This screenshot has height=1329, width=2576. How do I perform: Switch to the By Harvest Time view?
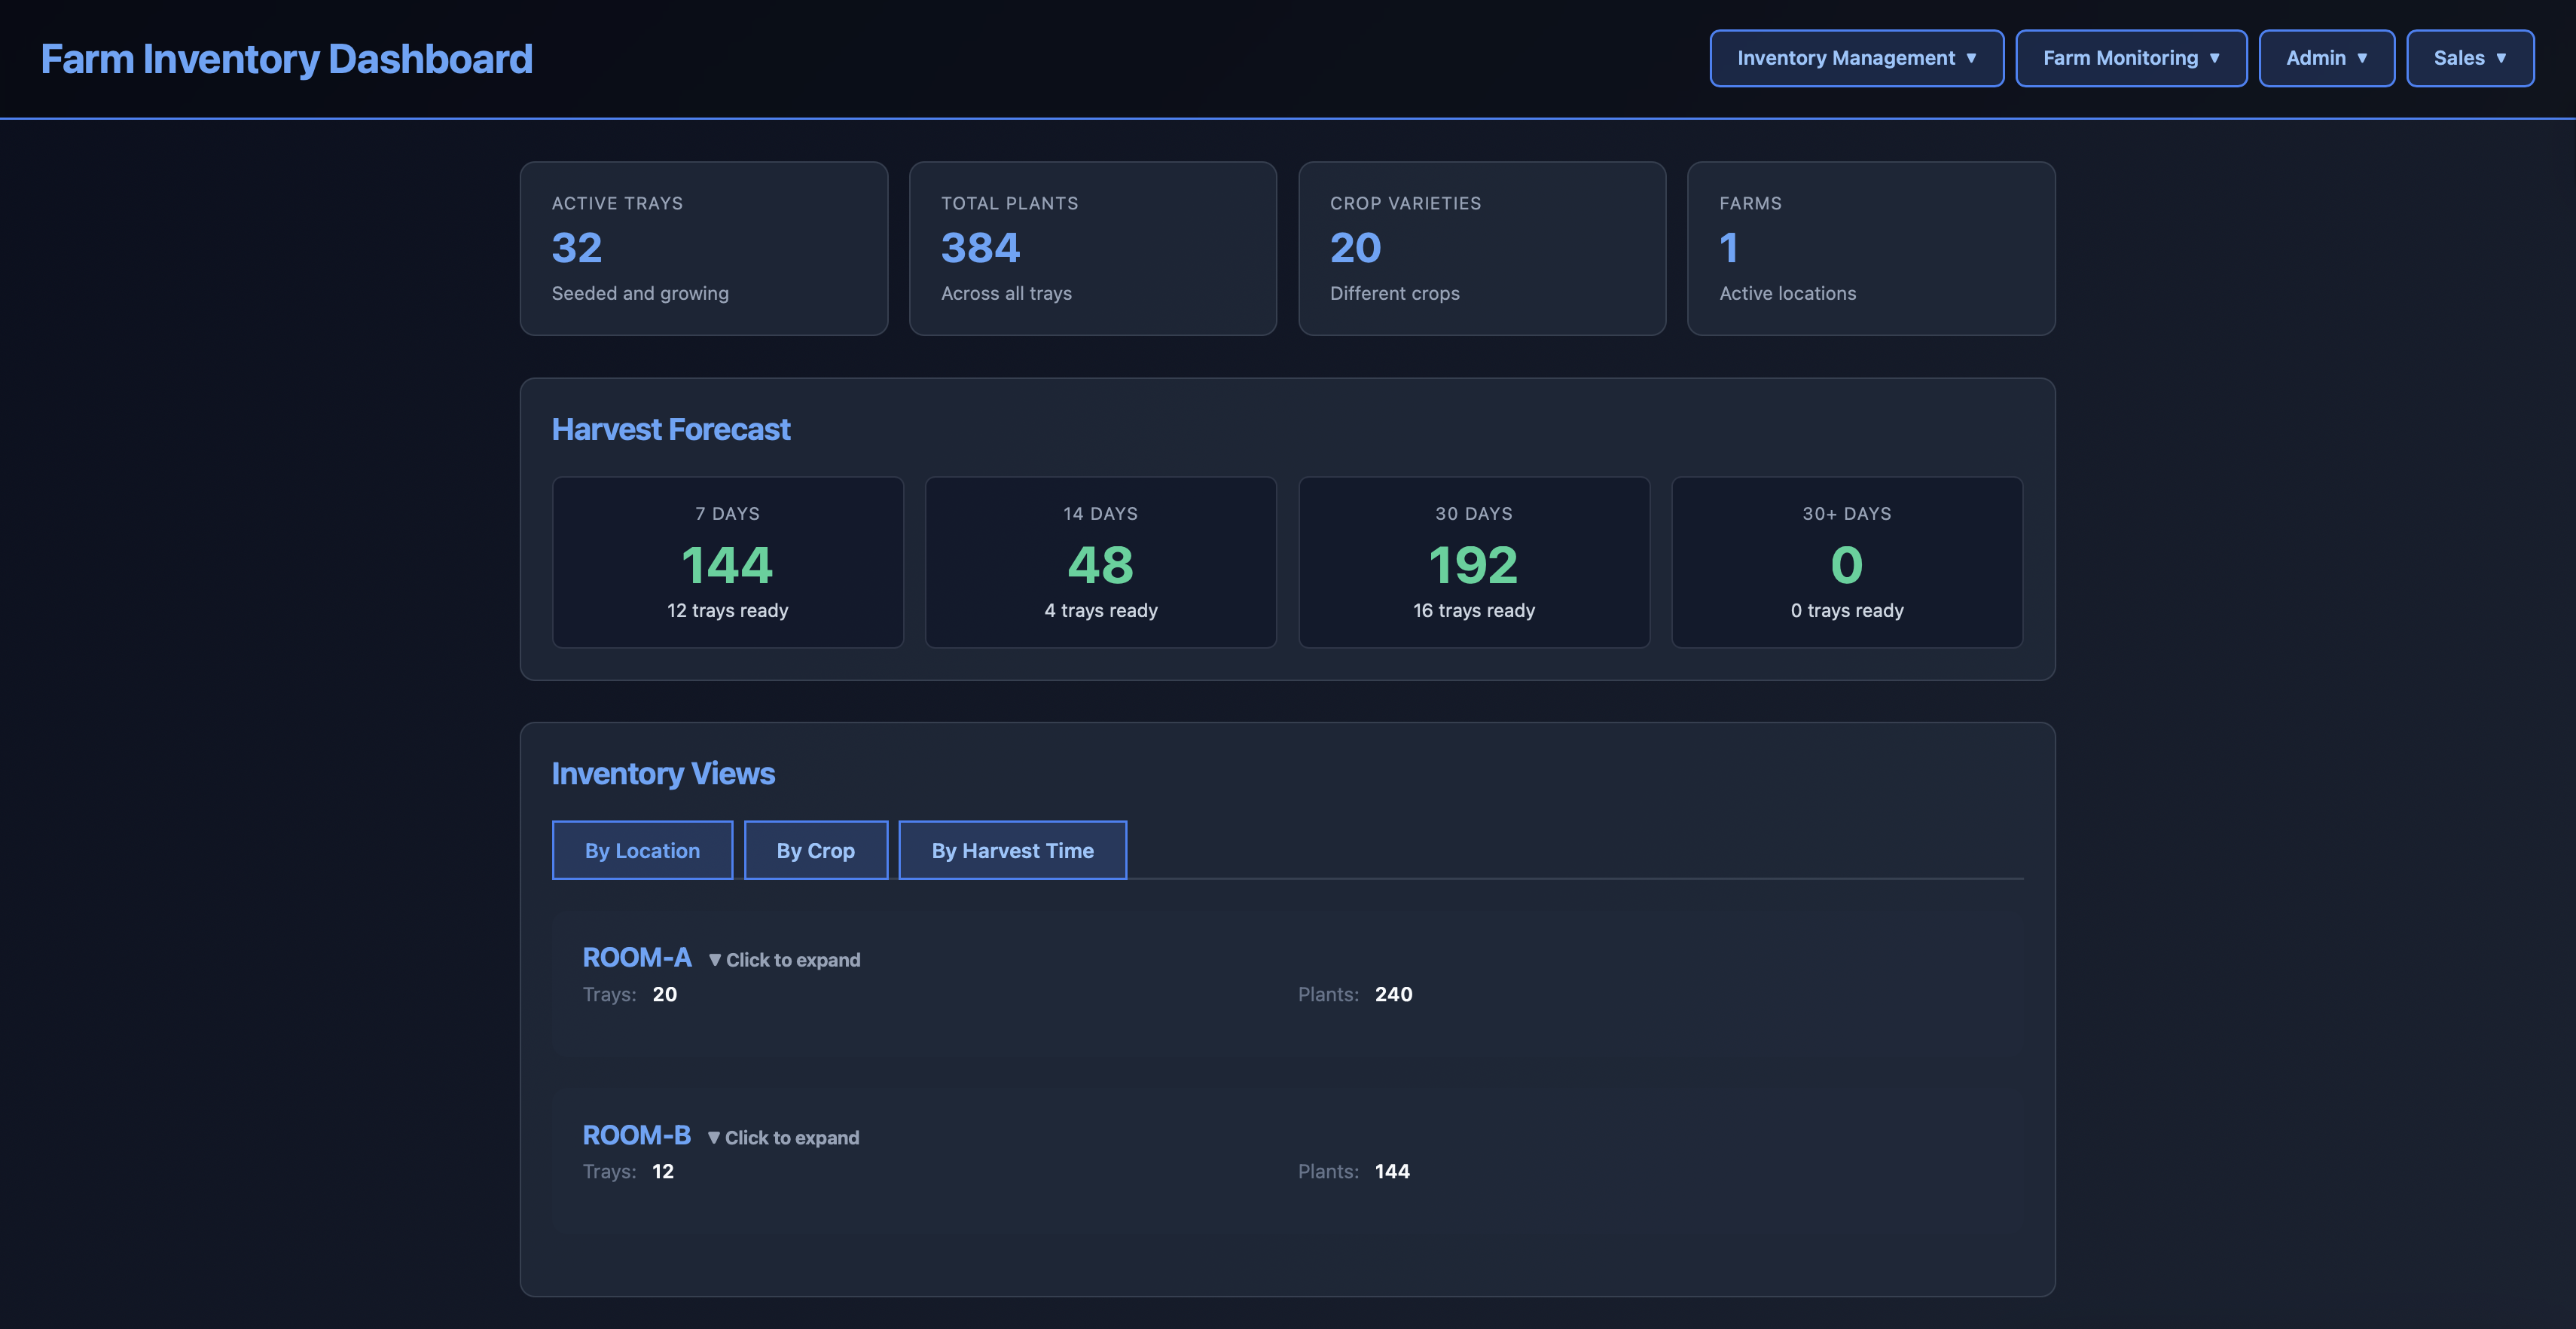(x=1012, y=850)
